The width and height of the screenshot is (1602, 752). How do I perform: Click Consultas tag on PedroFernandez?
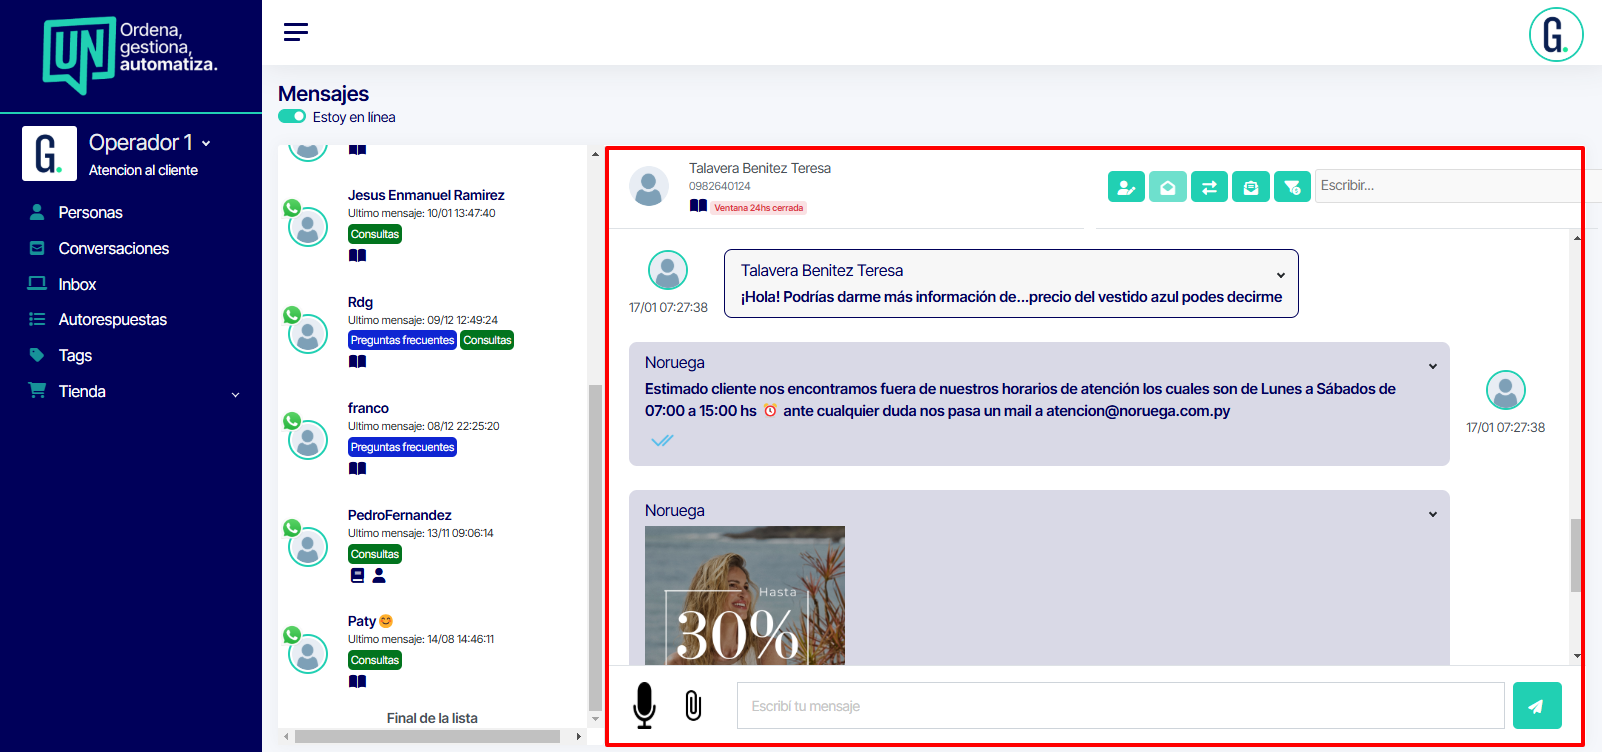[x=375, y=554]
